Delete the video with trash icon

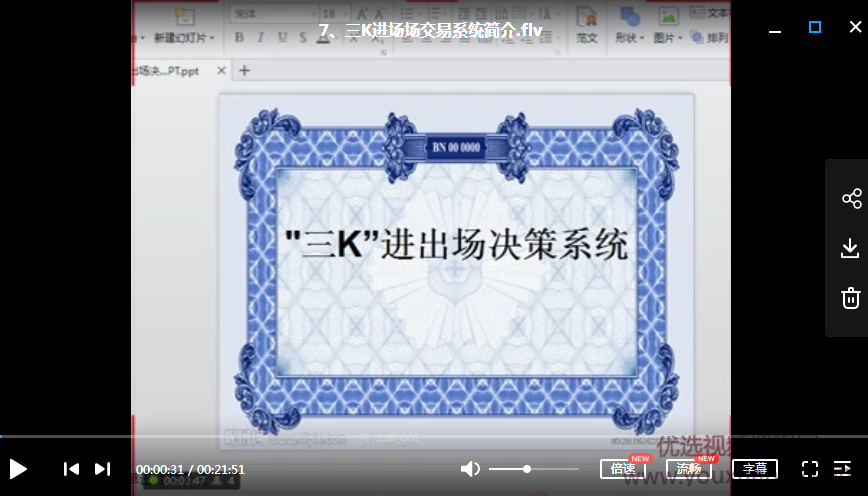click(x=851, y=298)
